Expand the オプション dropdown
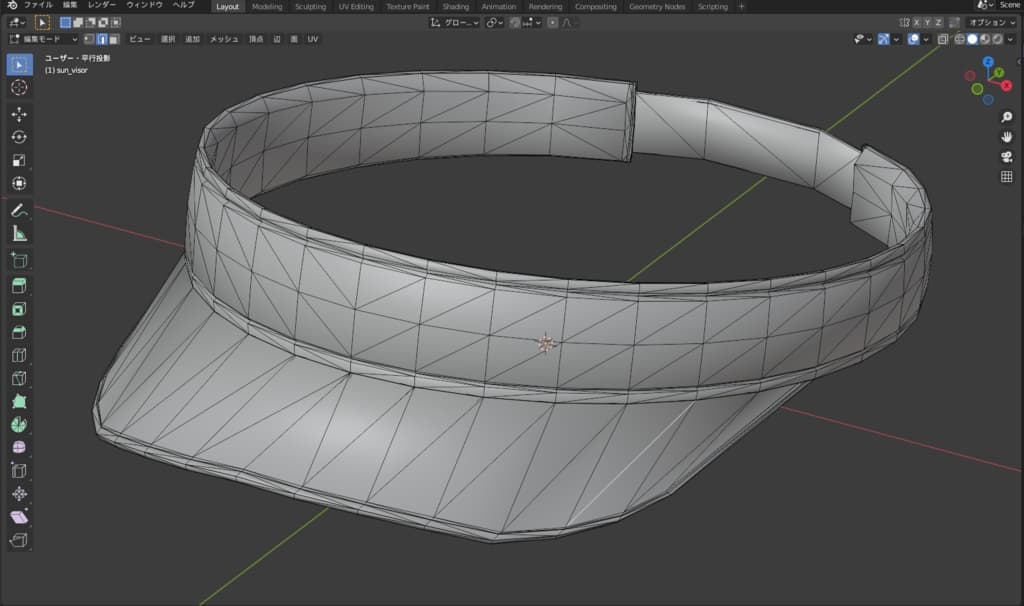1024x606 pixels. coord(990,22)
